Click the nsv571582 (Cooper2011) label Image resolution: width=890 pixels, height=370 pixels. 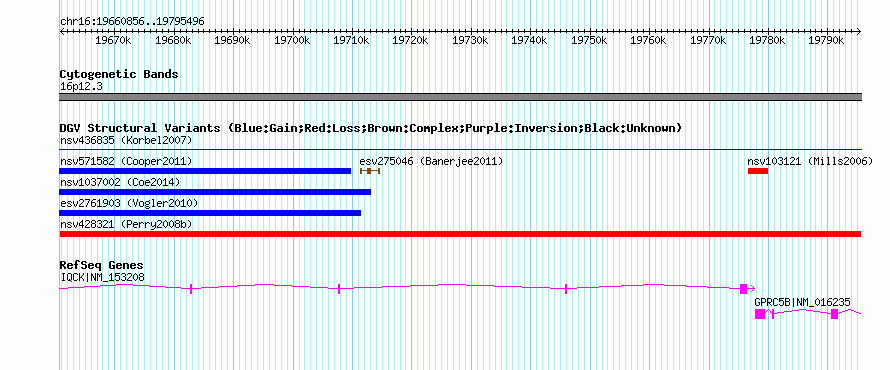click(x=126, y=162)
